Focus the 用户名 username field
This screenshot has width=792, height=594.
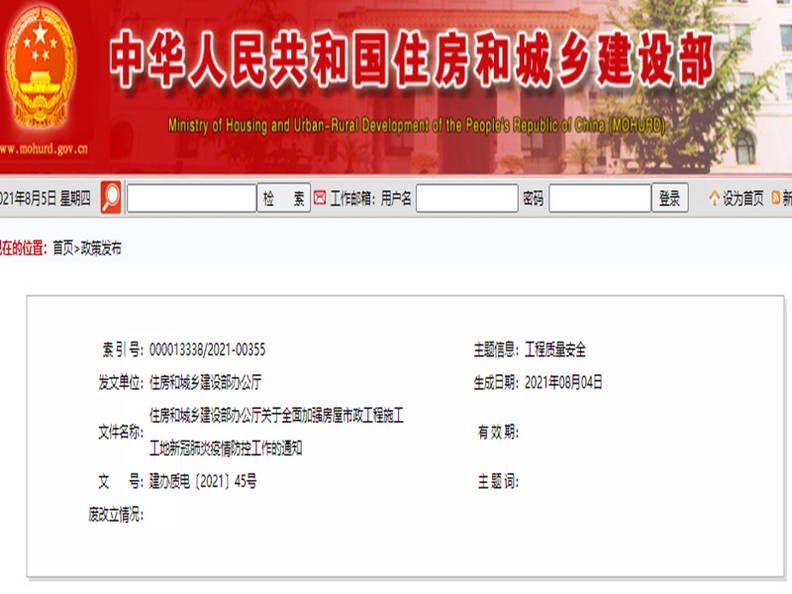pos(467,198)
